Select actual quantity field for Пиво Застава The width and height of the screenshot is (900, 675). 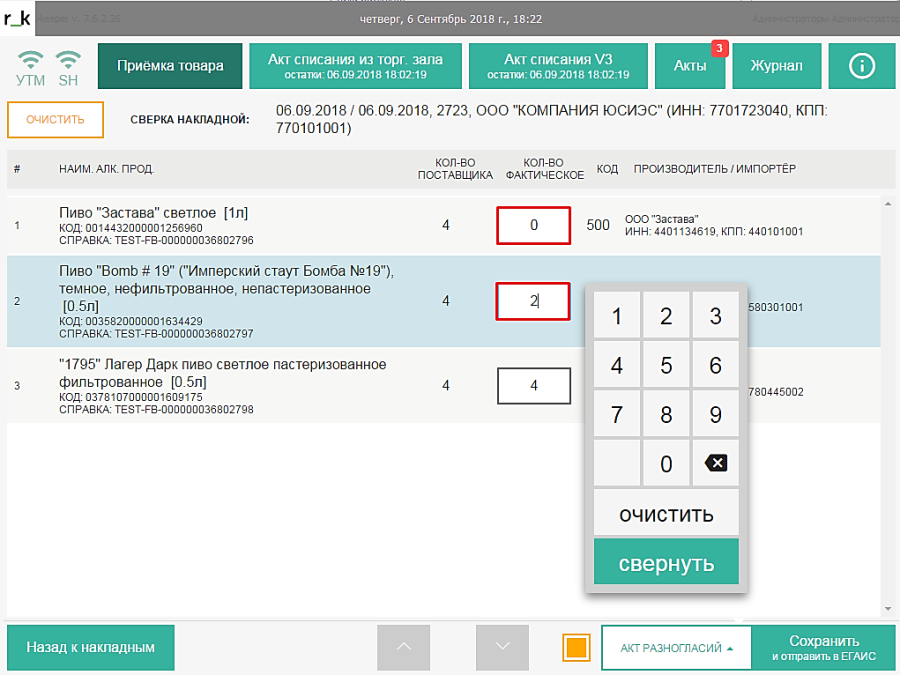[x=533, y=225]
